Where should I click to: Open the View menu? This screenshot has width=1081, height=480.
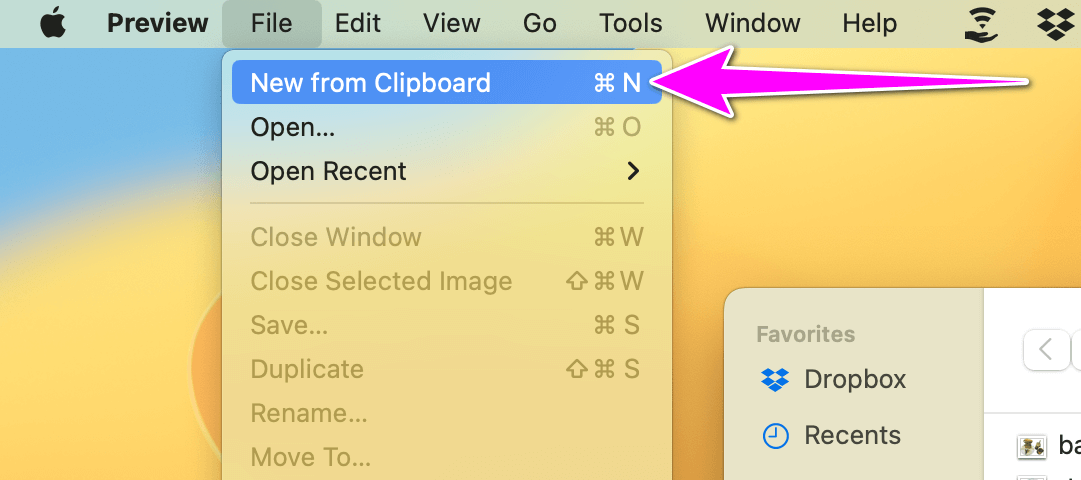452,23
